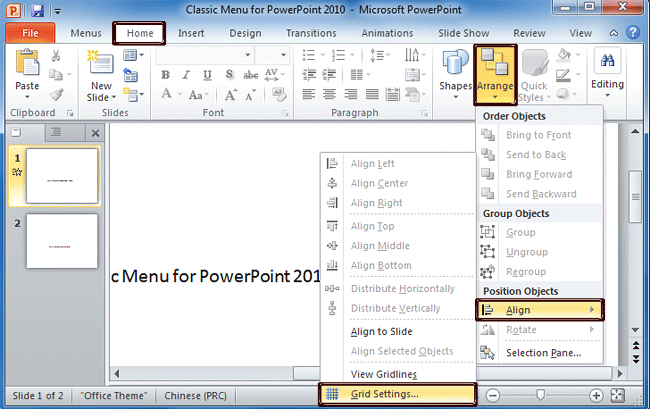This screenshot has height=409, width=650.
Task: Fit slide to current window
Action: [618, 395]
